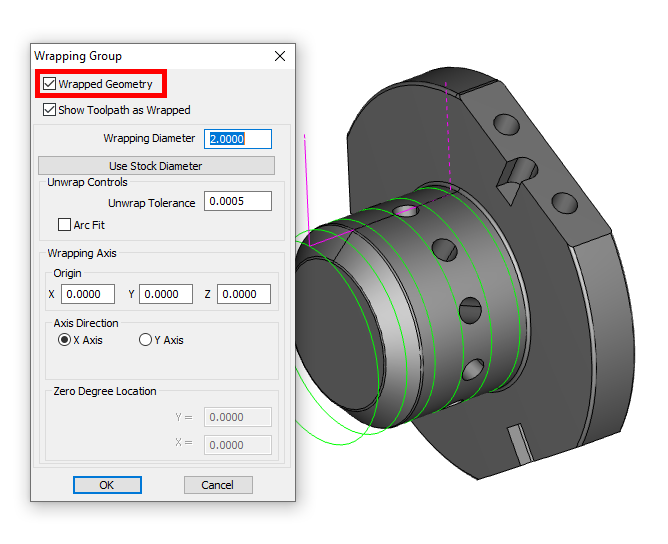Close the Wrapping Group dialog window
Screen dimensions: 668x544
(280, 56)
